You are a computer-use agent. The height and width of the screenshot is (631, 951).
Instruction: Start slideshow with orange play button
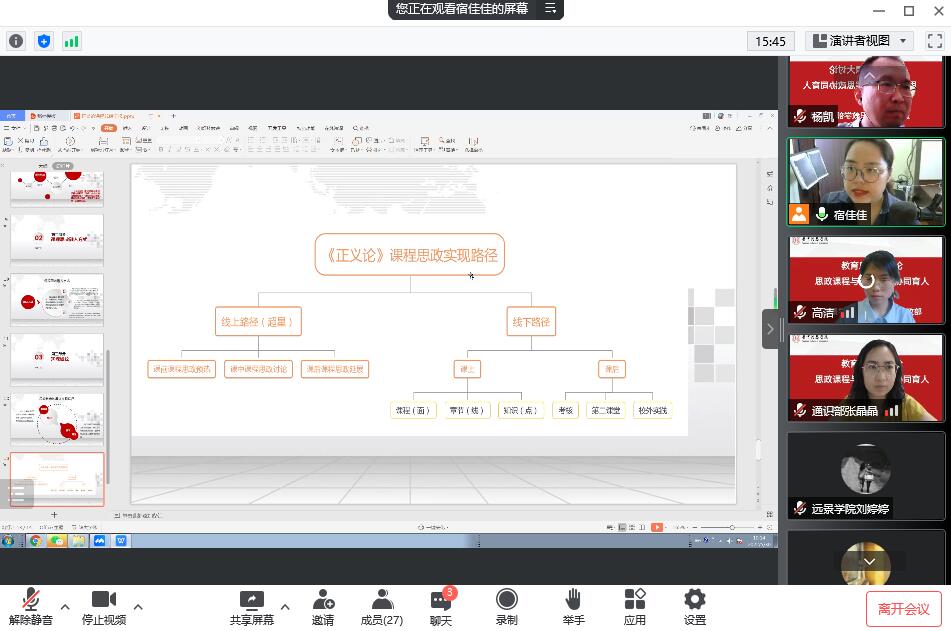point(657,527)
